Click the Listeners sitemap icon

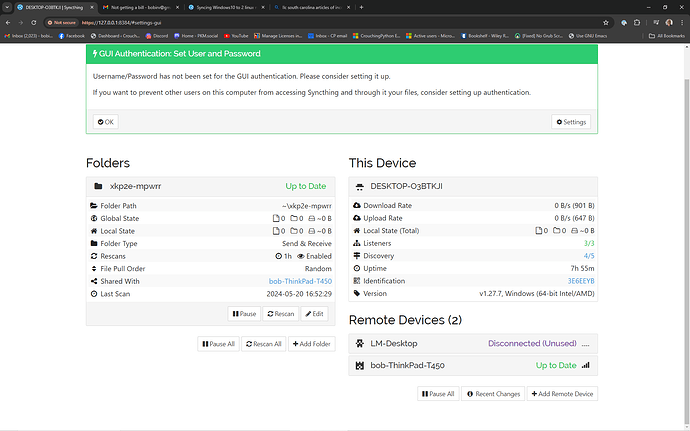[357, 243]
